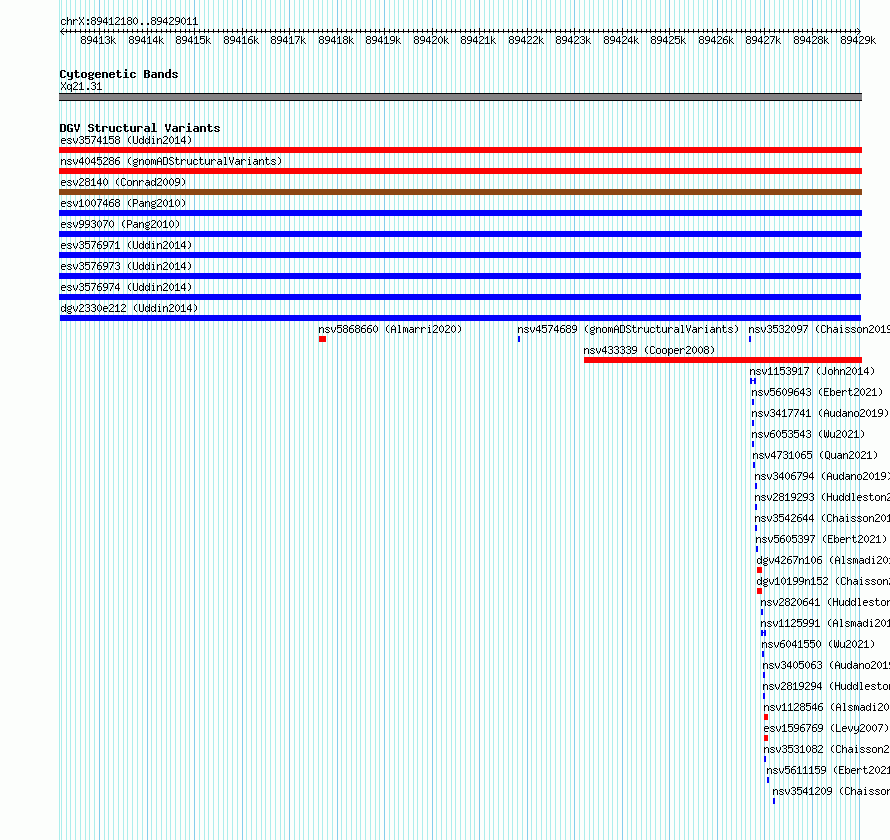
Task: Open variant esv3576973 (Uddin2014) label
Action: pyautogui.click(x=126, y=266)
